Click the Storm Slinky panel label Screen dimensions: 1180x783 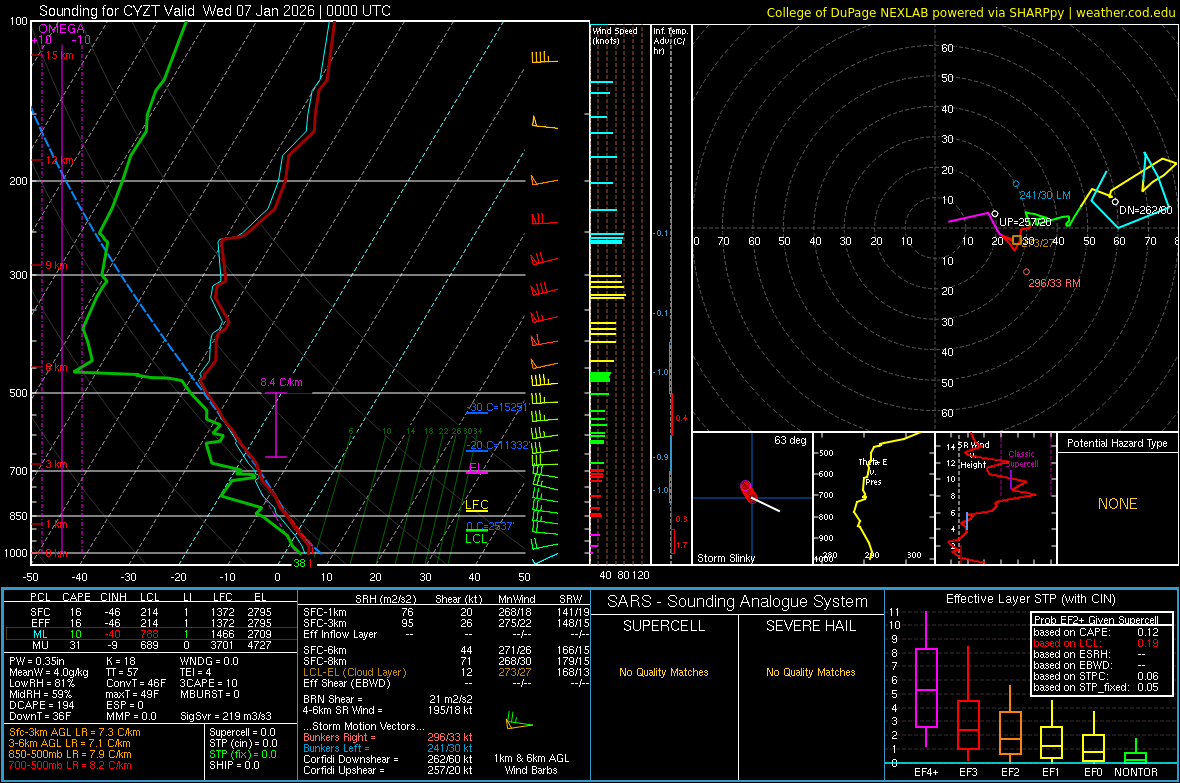coord(725,558)
